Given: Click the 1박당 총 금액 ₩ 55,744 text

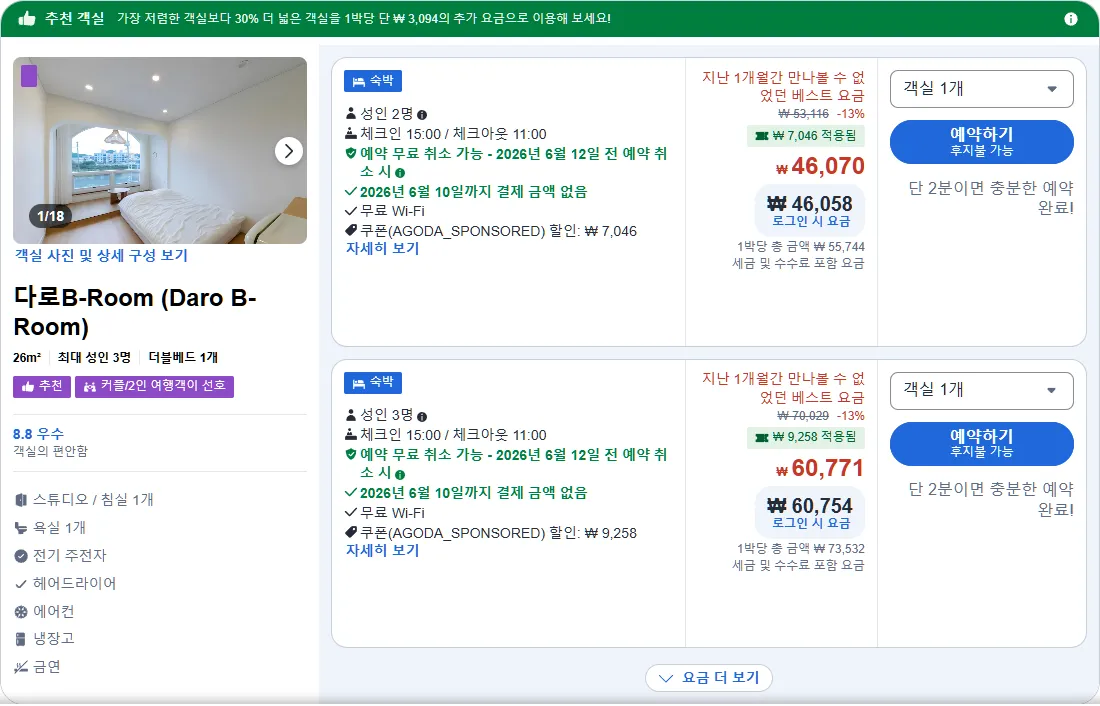Looking at the screenshot, I should (800, 247).
